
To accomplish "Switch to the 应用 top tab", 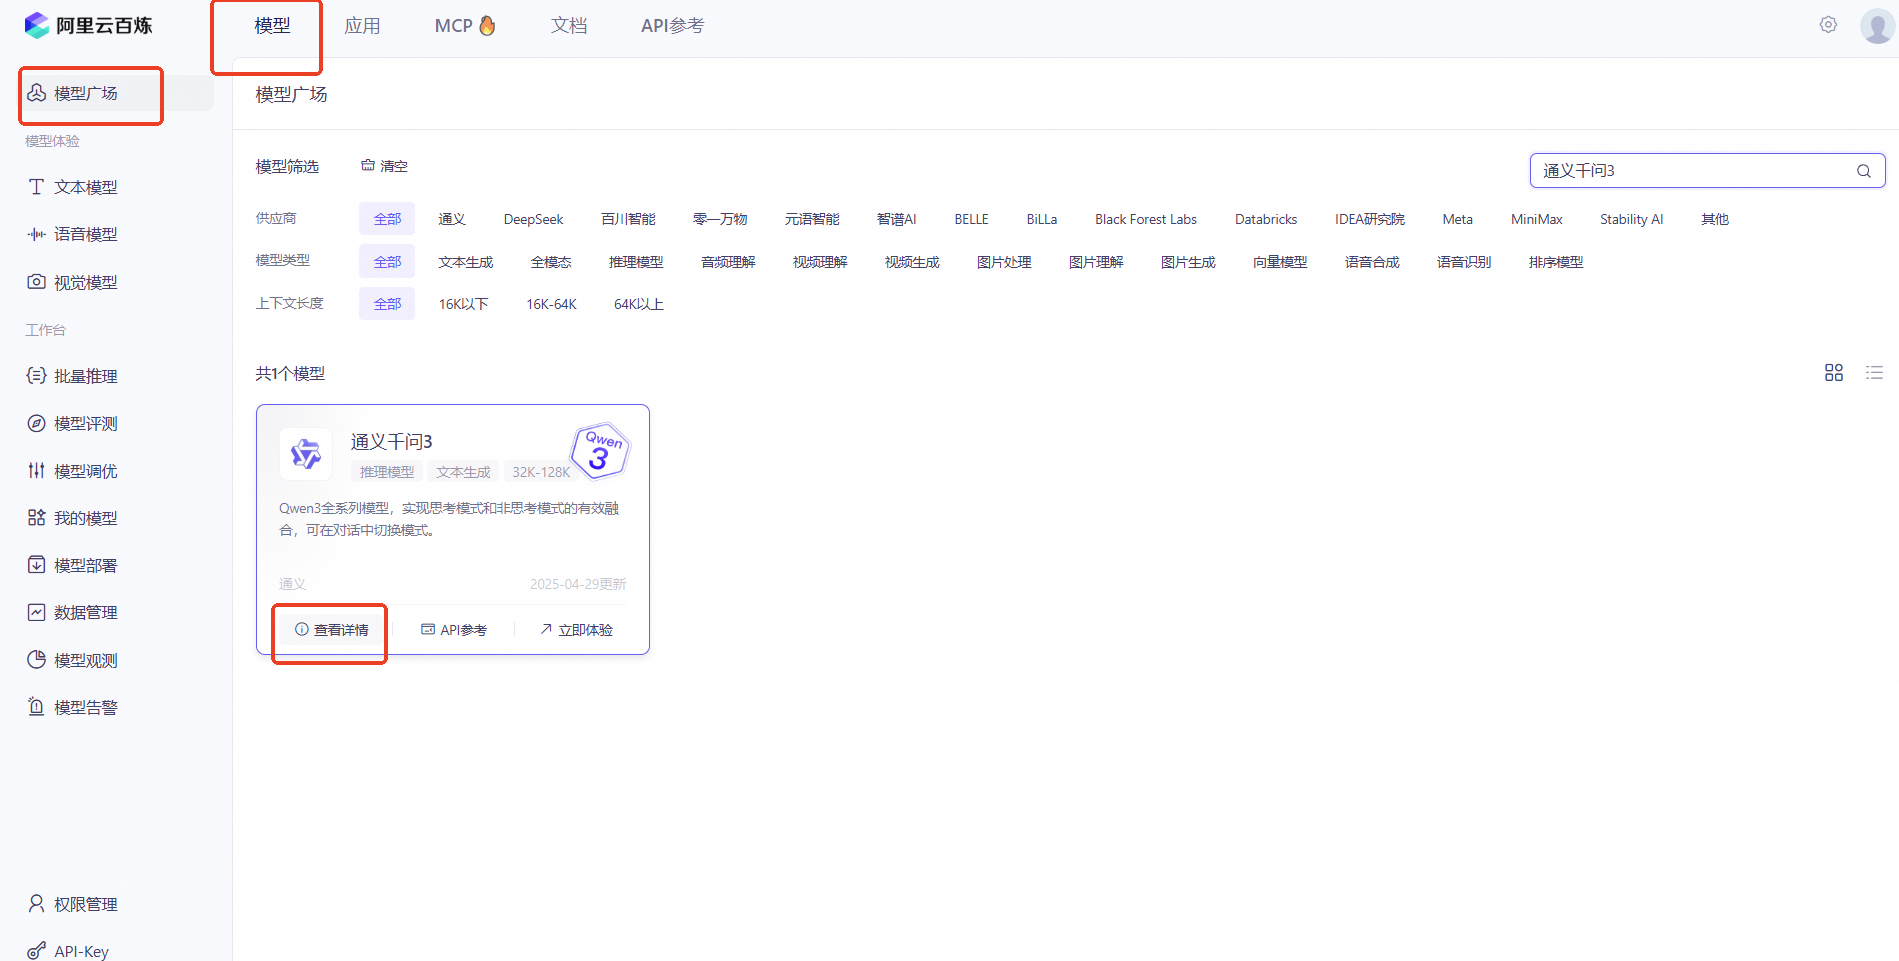I will click(362, 26).
